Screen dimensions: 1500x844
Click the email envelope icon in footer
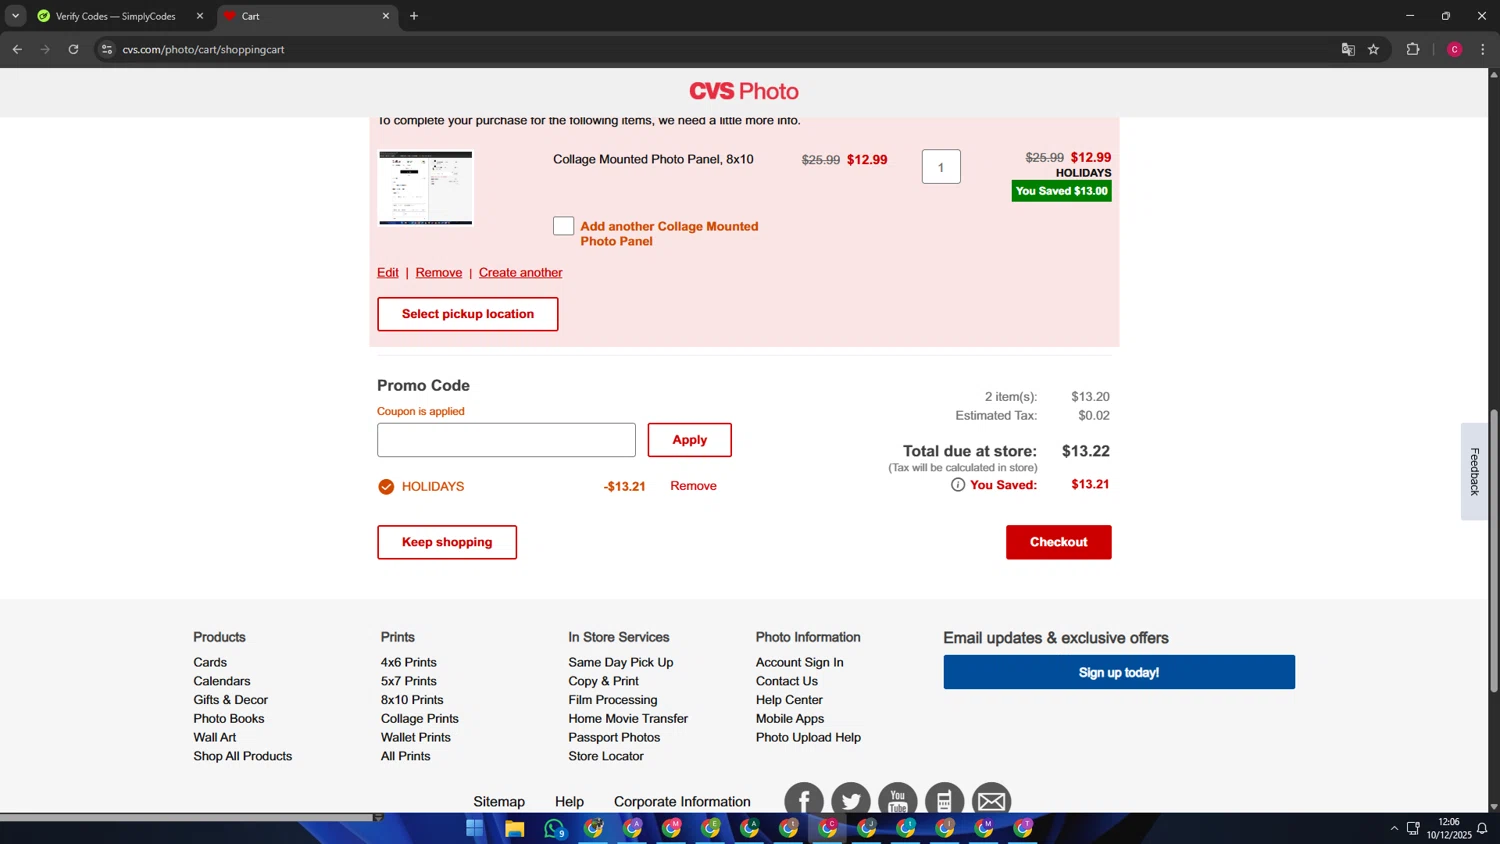tap(992, 799)
